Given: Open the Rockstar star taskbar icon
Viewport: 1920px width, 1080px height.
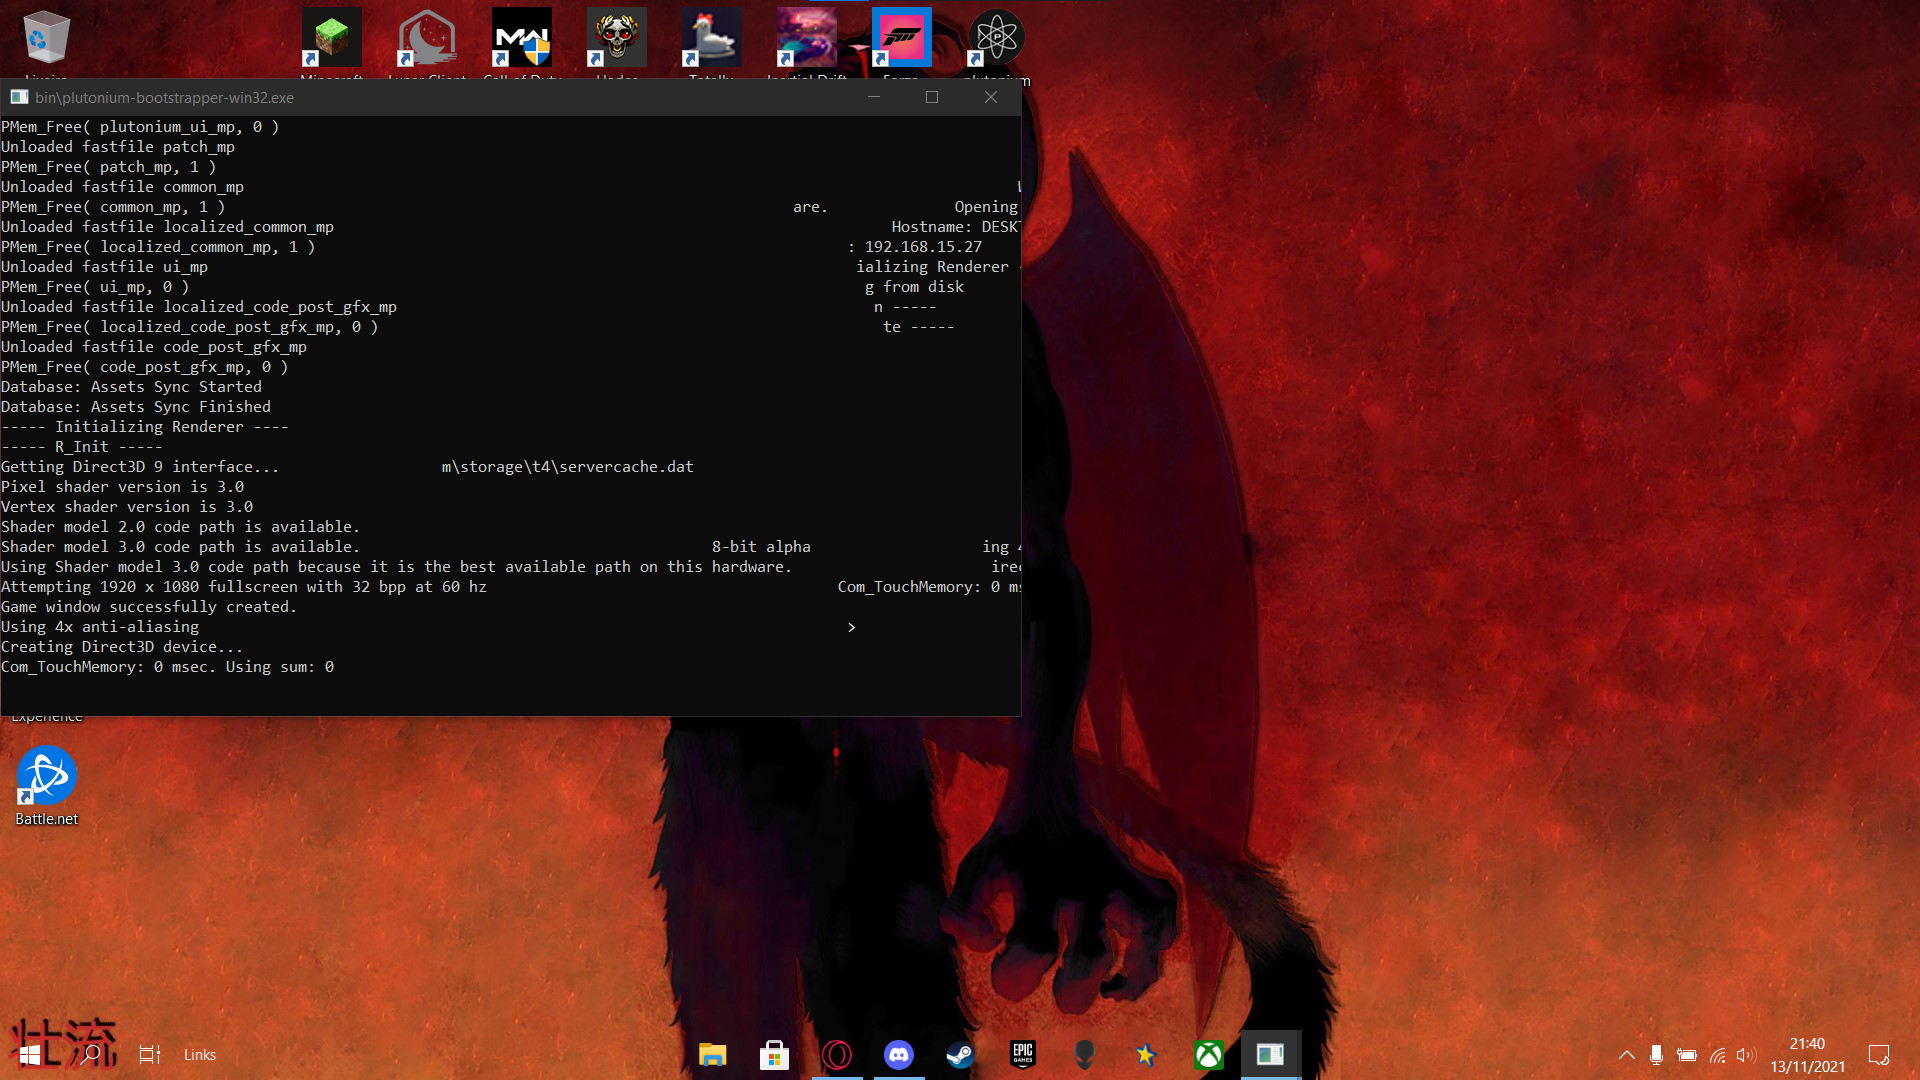Looking at the screenshot, I should 1147,1054.
